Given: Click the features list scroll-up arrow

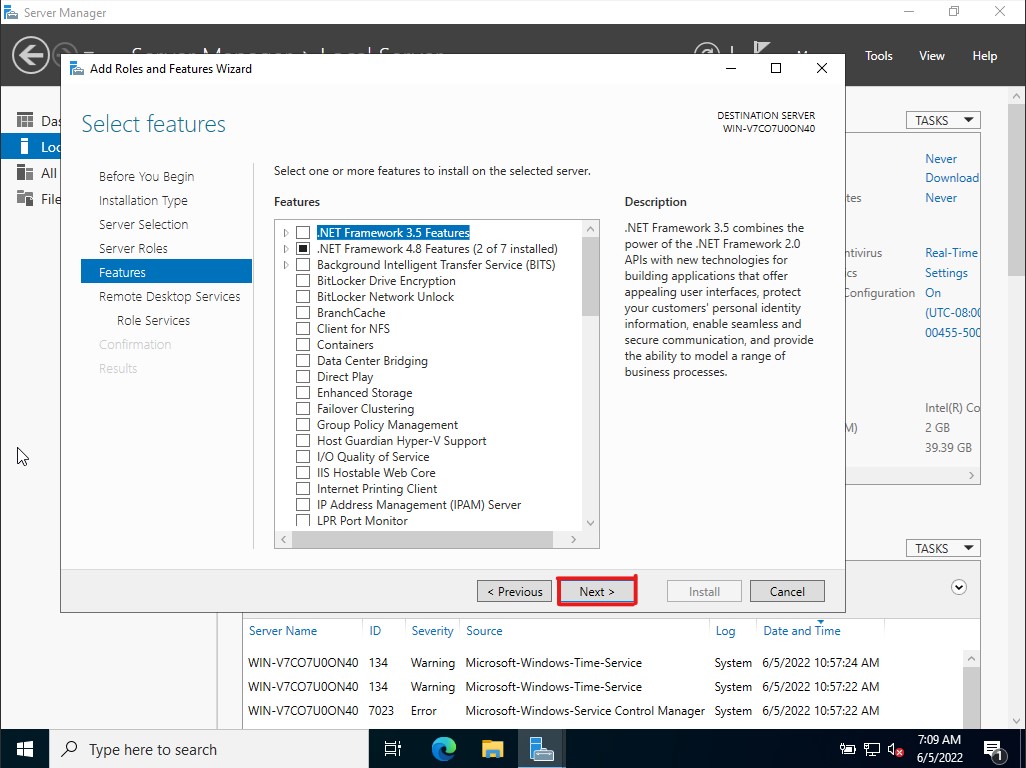Looking at the screenshot, I should pyautogui.click(x=590, y=229).
